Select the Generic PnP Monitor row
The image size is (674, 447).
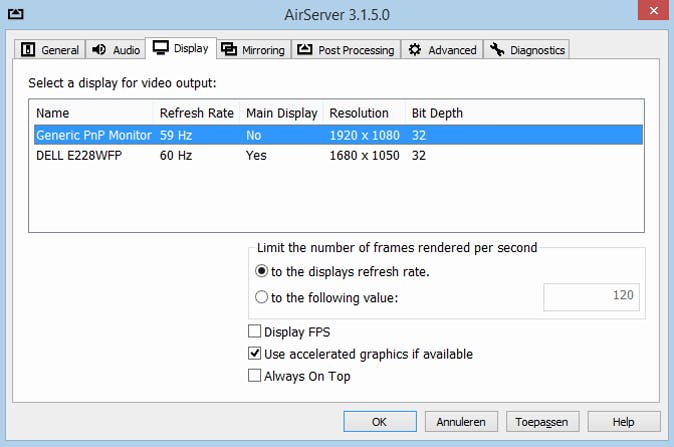tap(338, 135)
